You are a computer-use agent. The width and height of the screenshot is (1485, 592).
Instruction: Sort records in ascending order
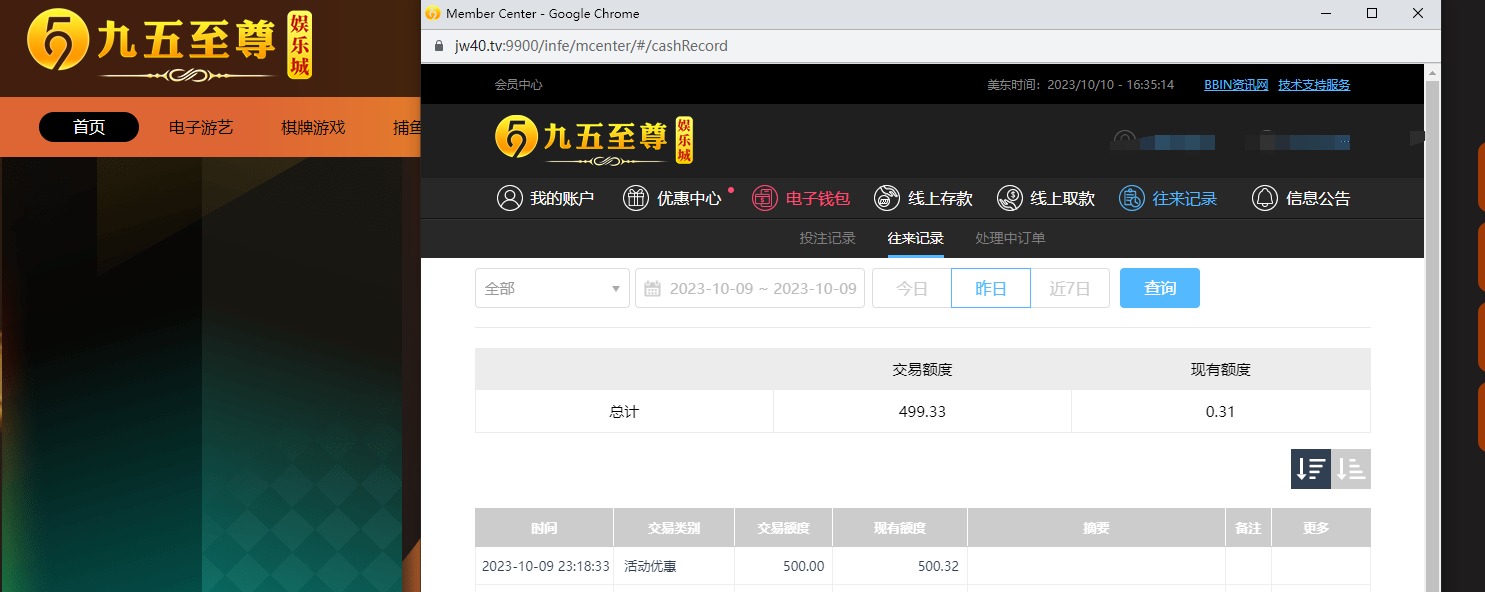coord(1351,469)
